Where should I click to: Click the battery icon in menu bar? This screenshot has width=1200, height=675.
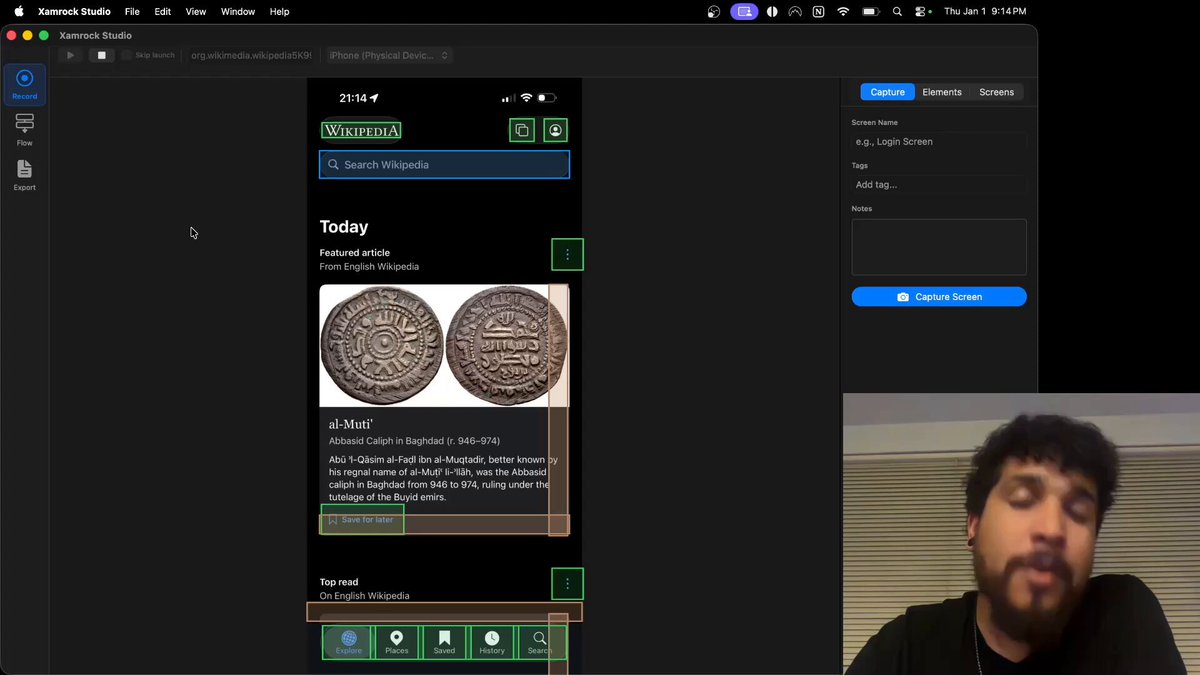871,11
